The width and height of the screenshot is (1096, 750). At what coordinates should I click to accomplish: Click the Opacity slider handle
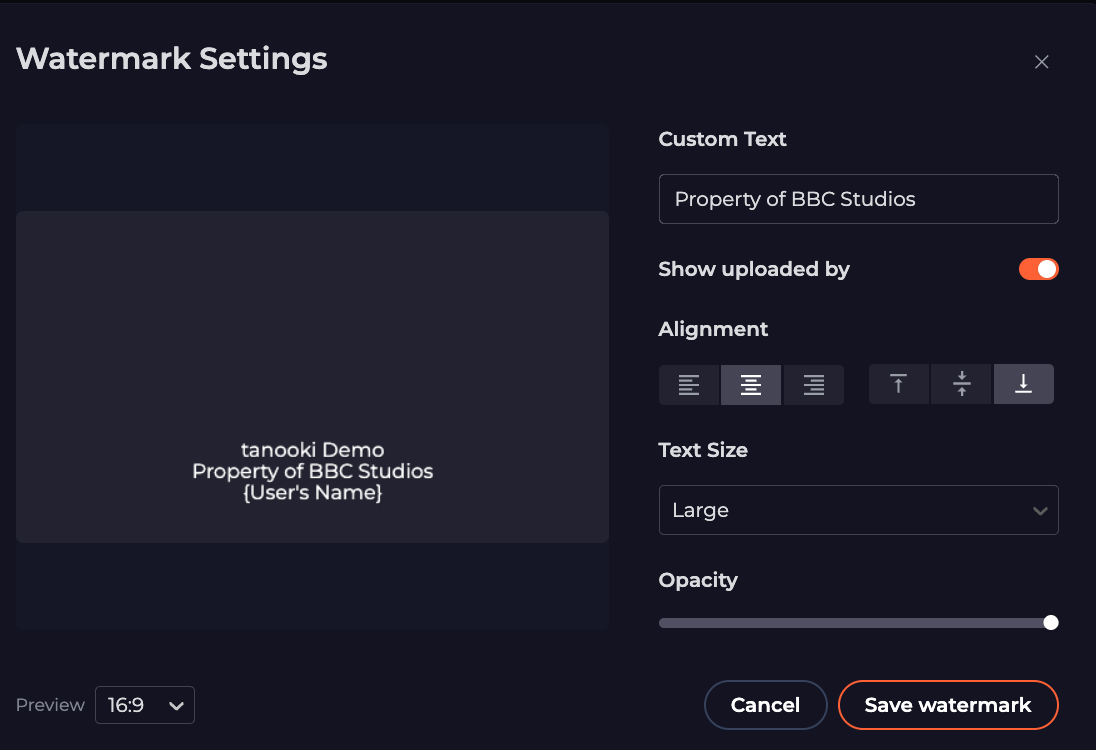[x=1050, y=623]
